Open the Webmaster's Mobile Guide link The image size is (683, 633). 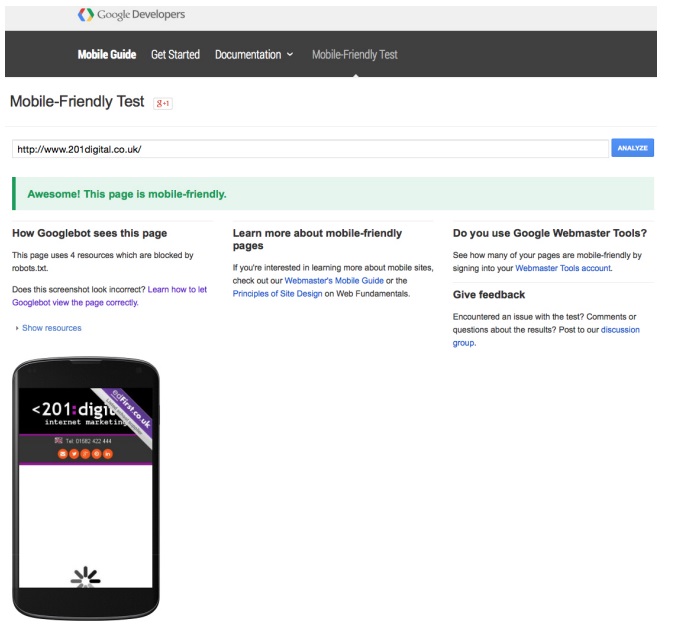click(334, 281)
